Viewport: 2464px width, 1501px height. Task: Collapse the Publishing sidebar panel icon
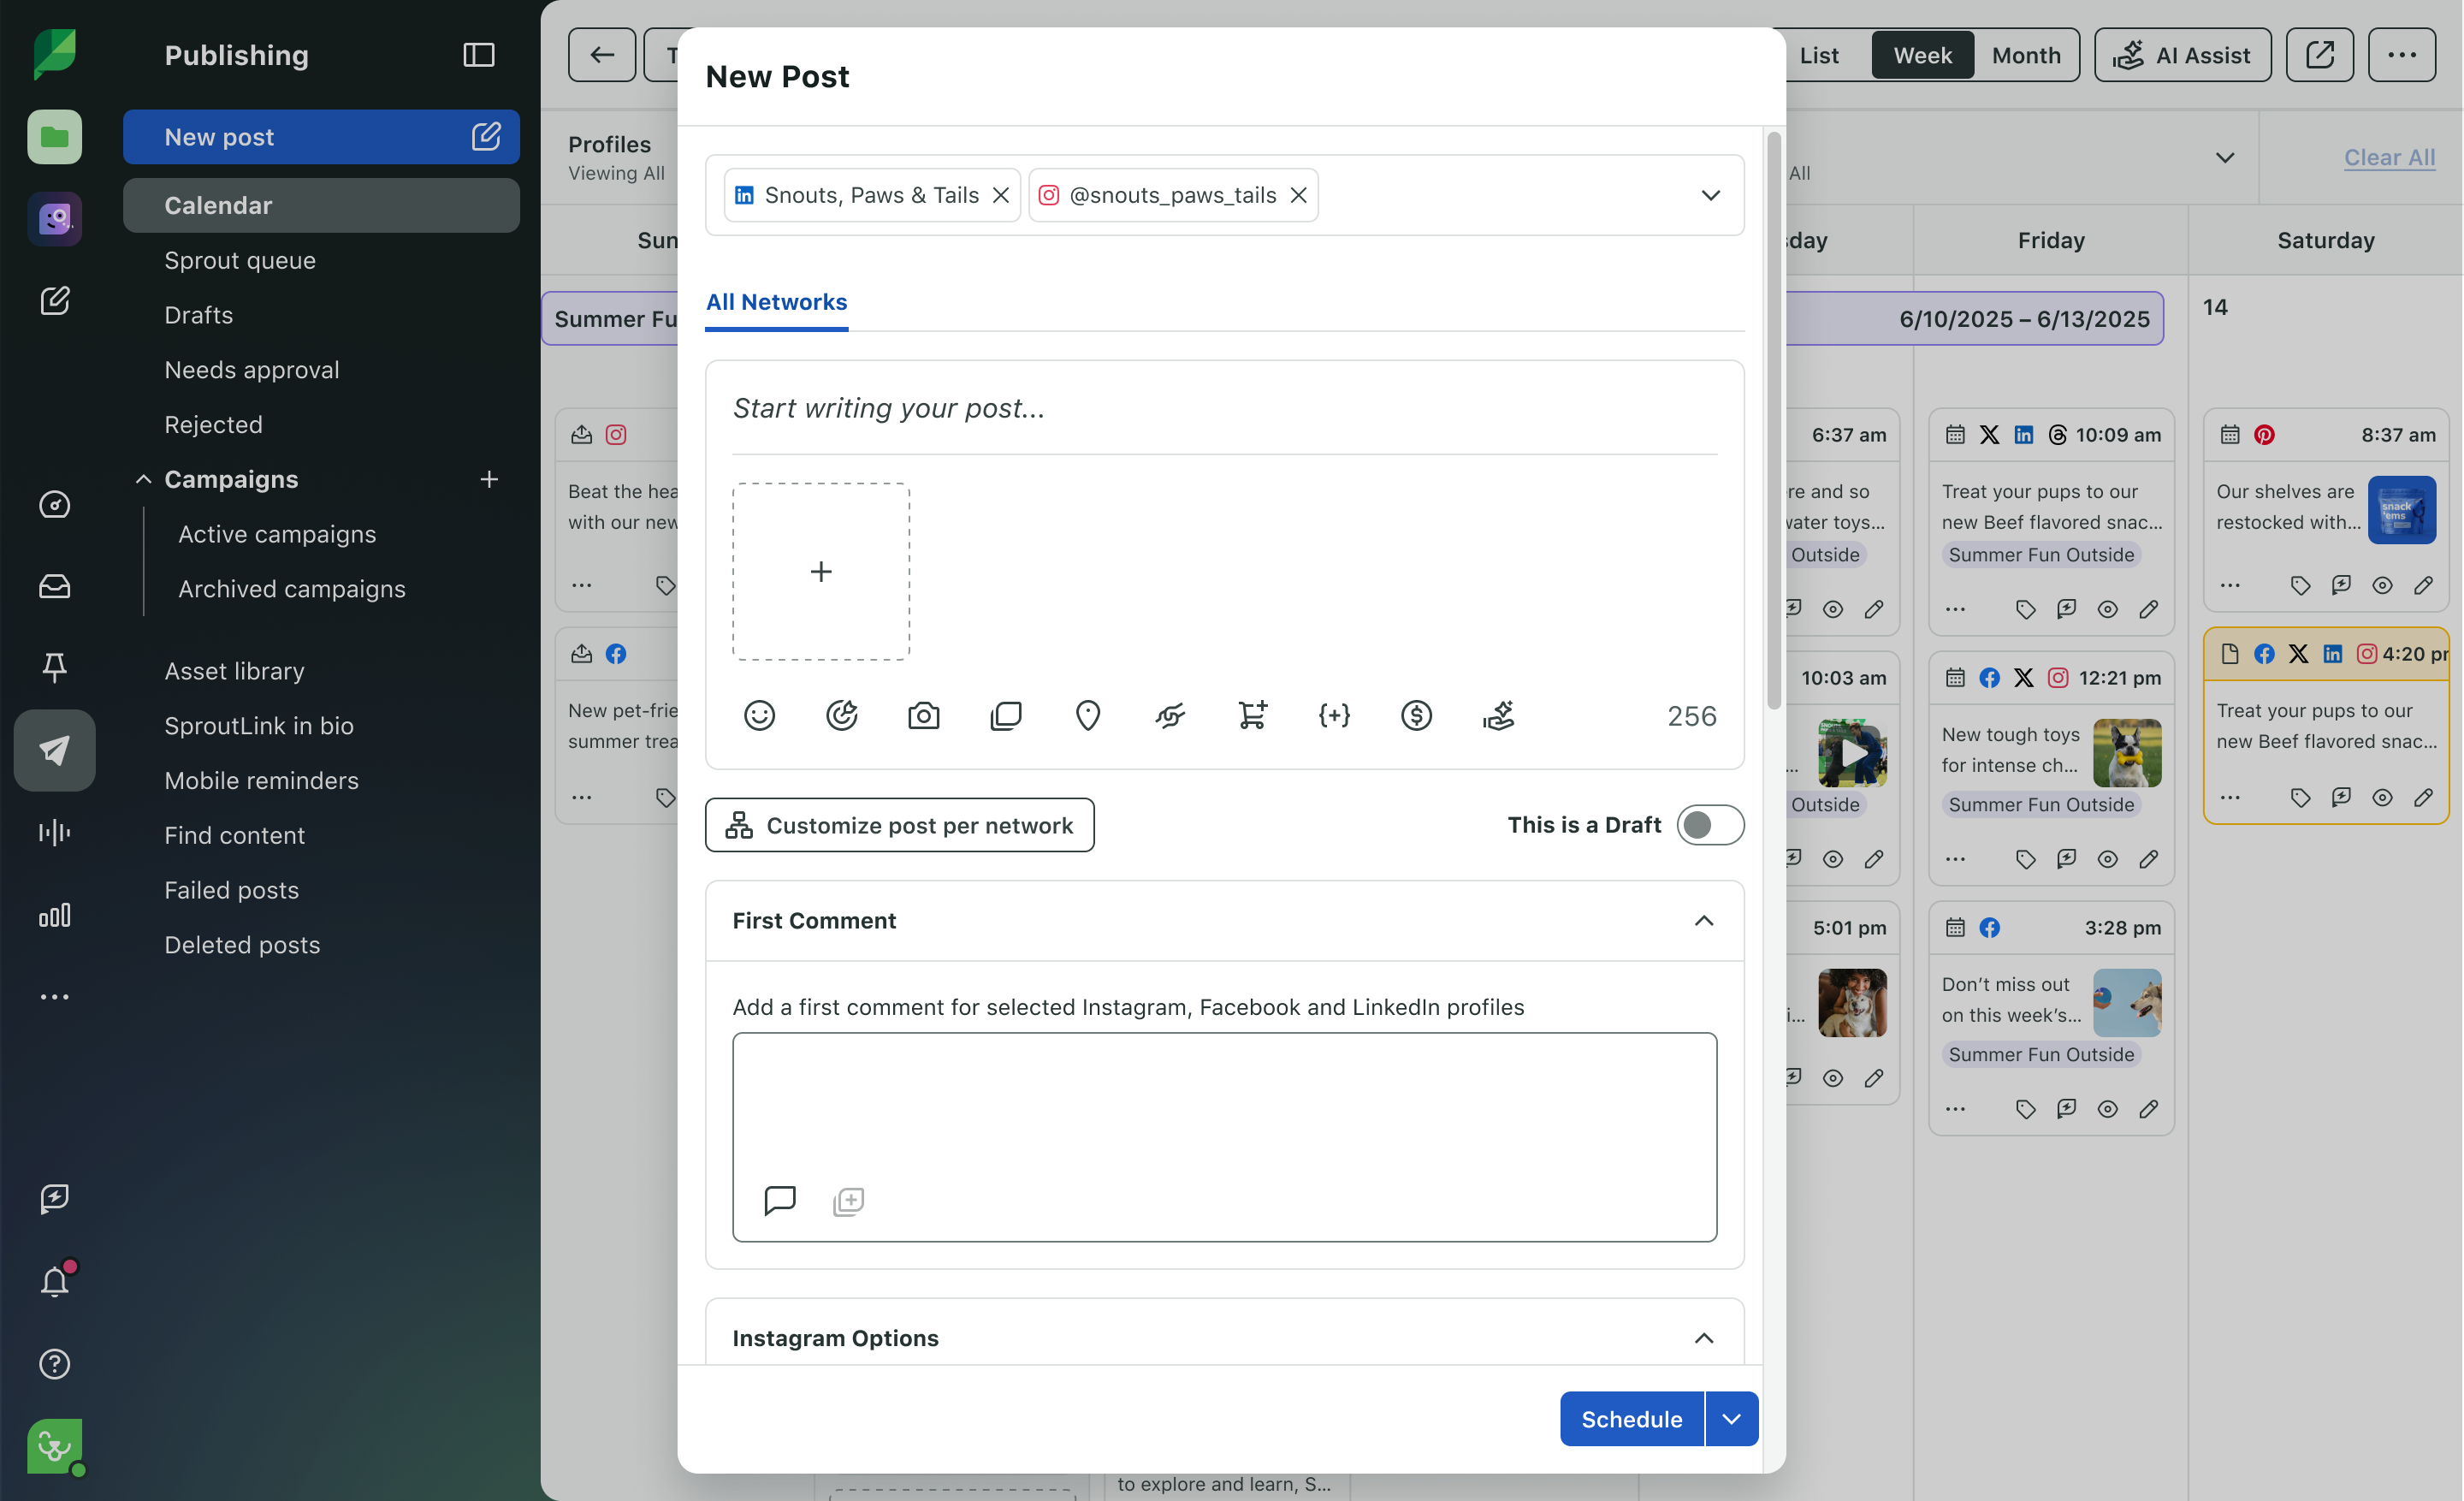[x=479, y=55]
